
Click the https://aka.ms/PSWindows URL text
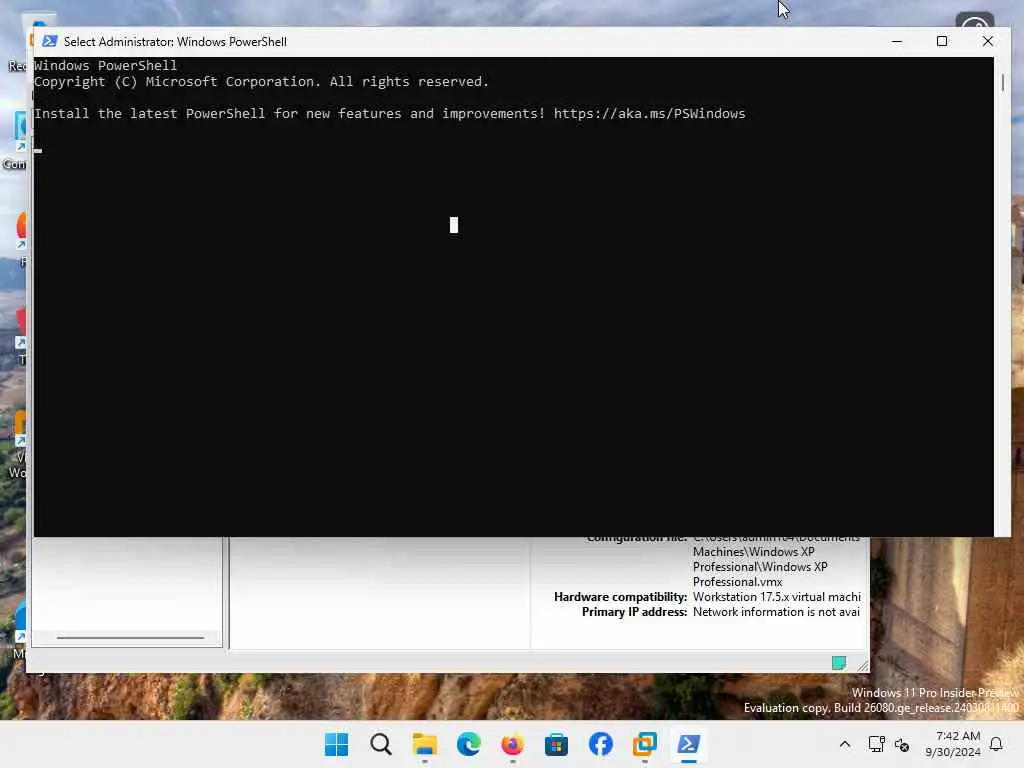point(649,114)
